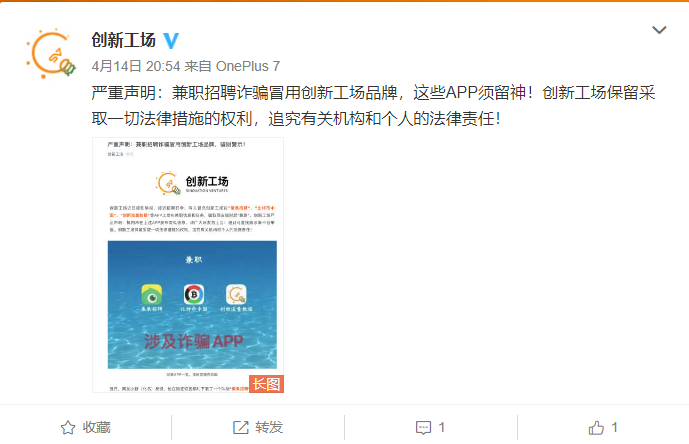Screen dimensions: 689x444
Task: Open comments via speech bubble icon
Action: [x=423, y=428]
